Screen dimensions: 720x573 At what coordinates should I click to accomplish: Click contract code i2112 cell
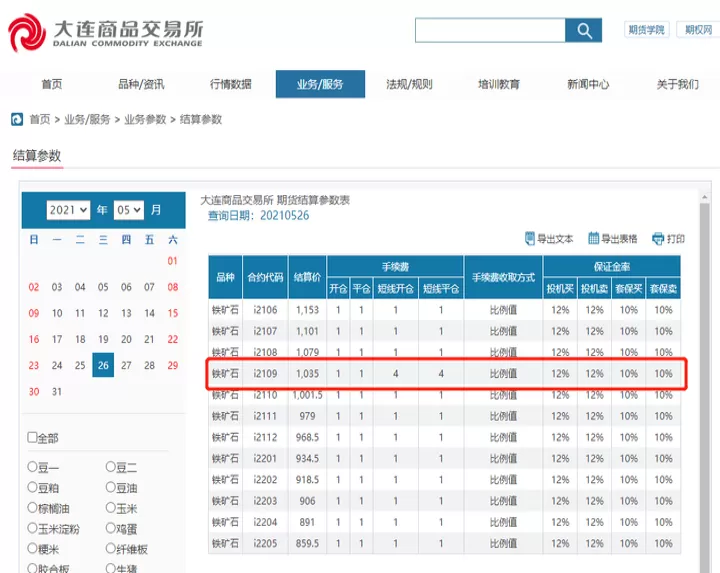pos(265,437)
